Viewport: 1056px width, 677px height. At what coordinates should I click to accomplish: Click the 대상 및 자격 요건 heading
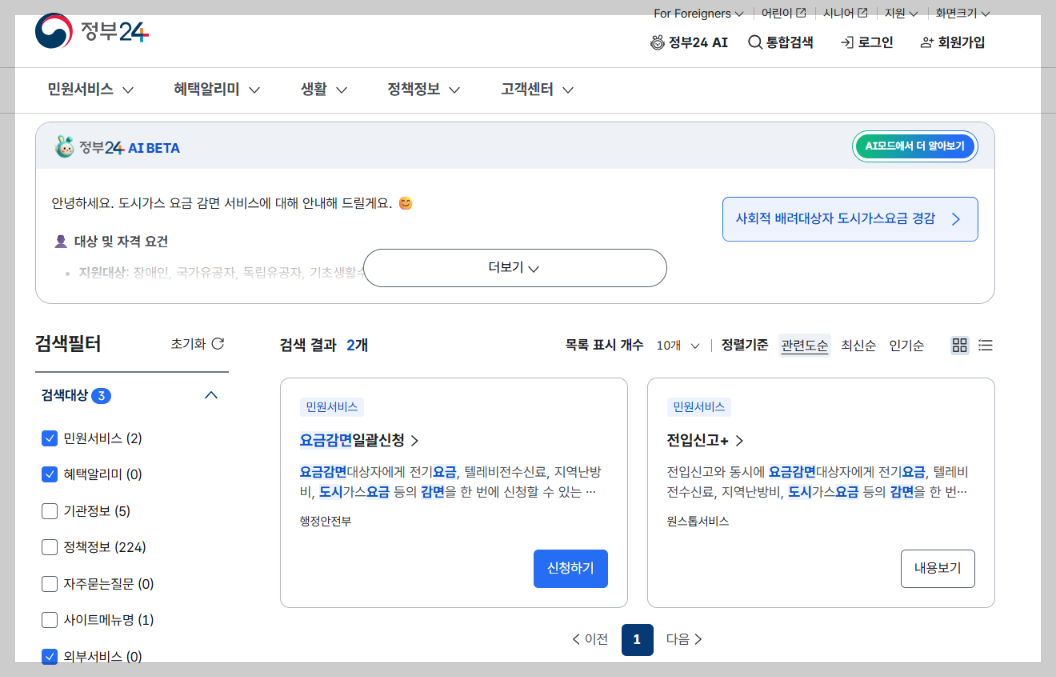pos(121,242)
